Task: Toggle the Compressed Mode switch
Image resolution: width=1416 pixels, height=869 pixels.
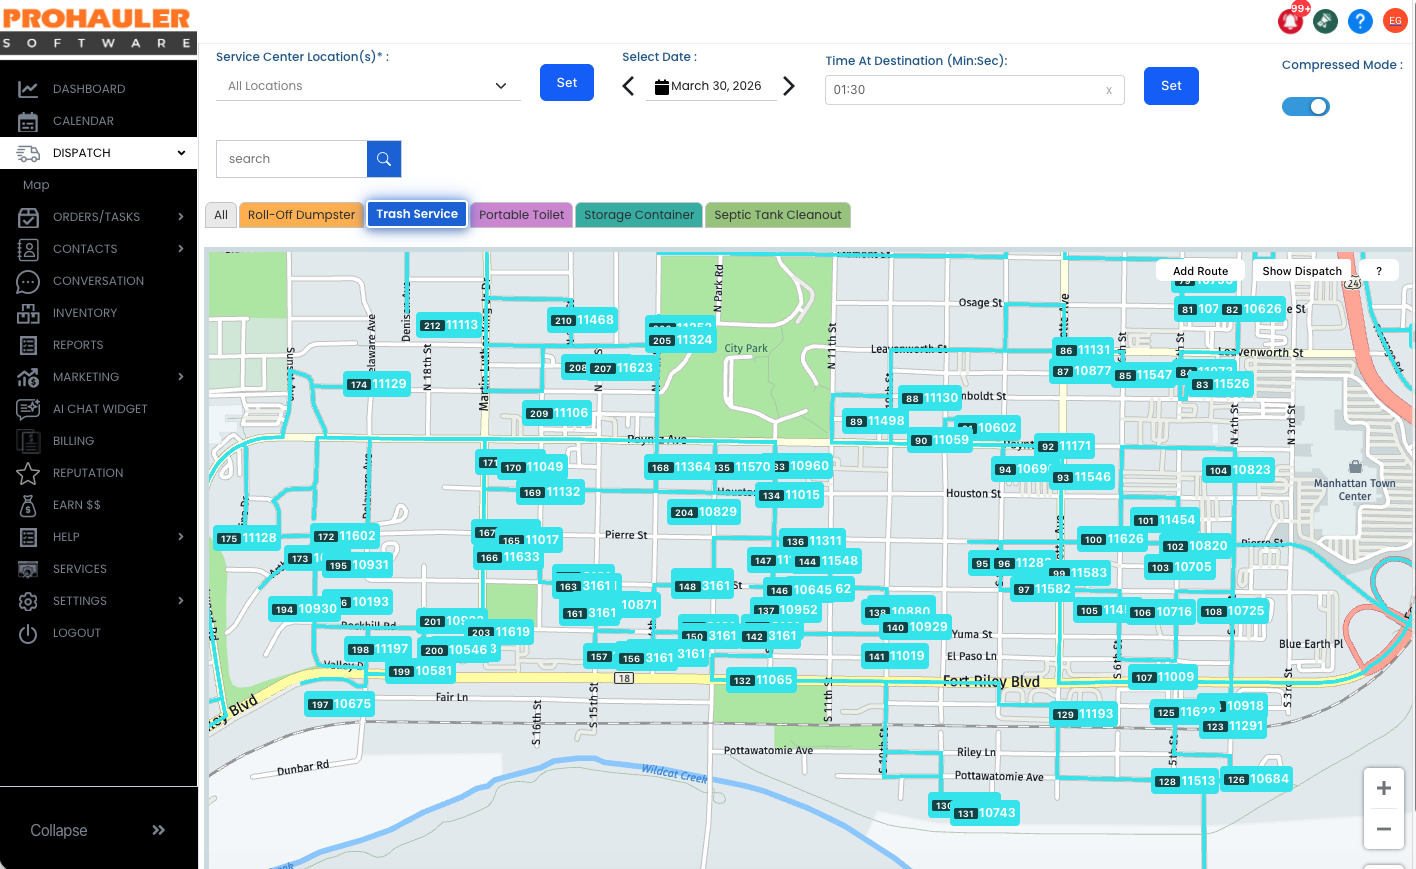Action: tap(1306, 106)
